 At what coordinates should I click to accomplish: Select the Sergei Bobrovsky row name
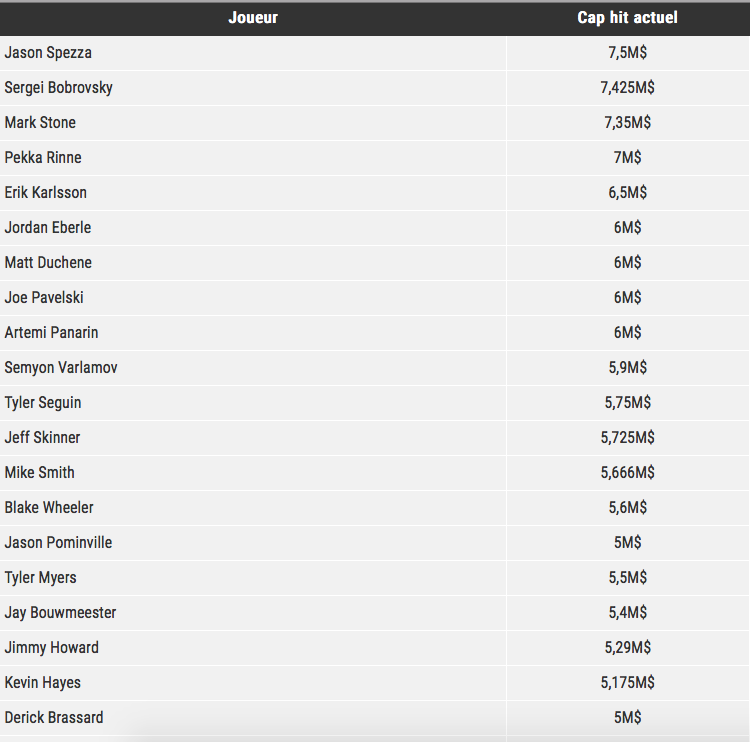pyautogui.click(x=58, y=88)
